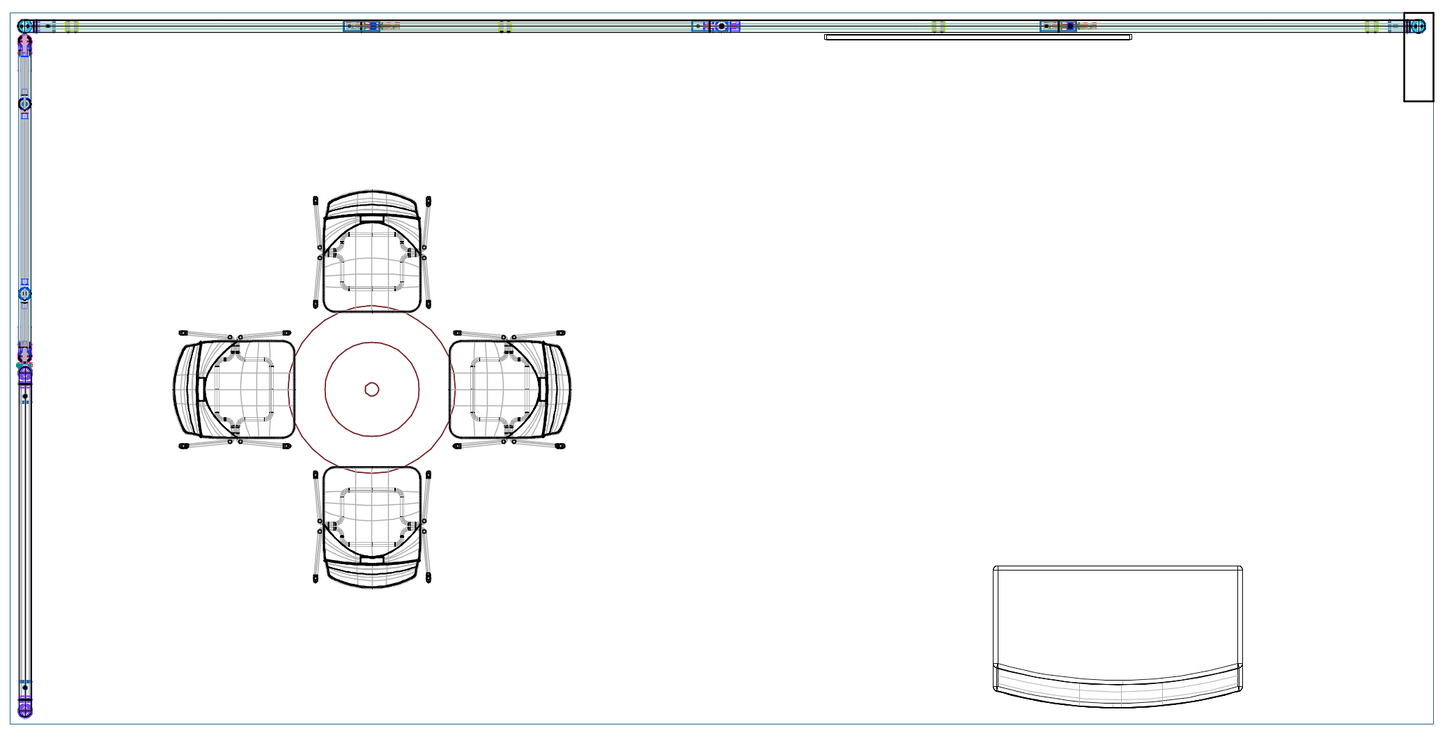Click the small center circle of the round table
Screen dimensions: 1445x737
(x=372, y=389)
